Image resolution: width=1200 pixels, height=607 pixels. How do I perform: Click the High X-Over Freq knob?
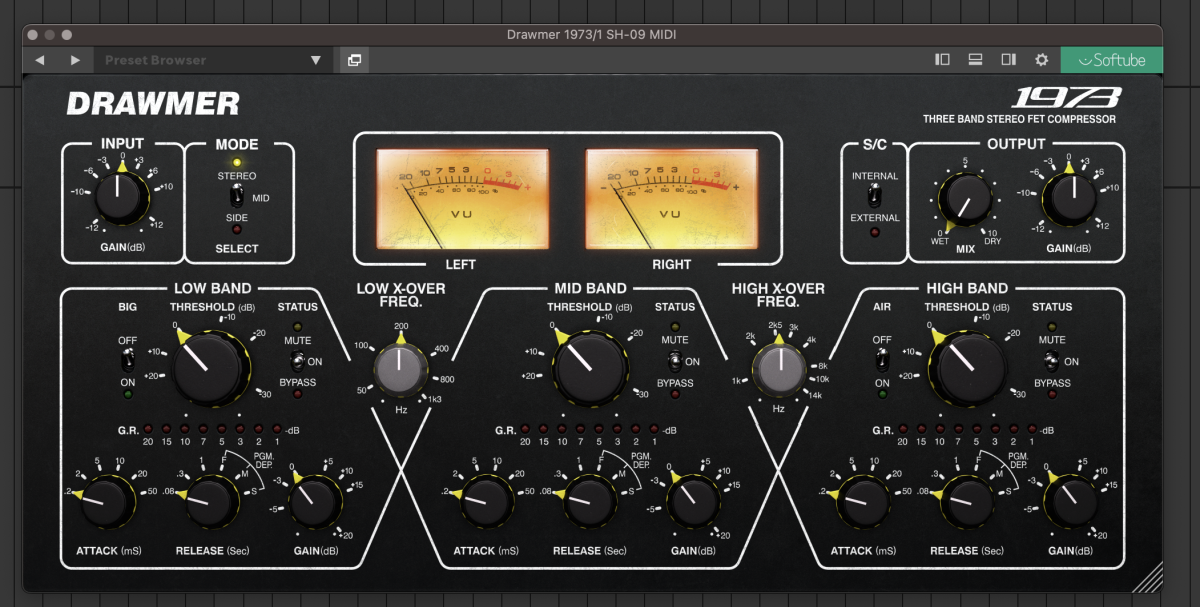778,371
